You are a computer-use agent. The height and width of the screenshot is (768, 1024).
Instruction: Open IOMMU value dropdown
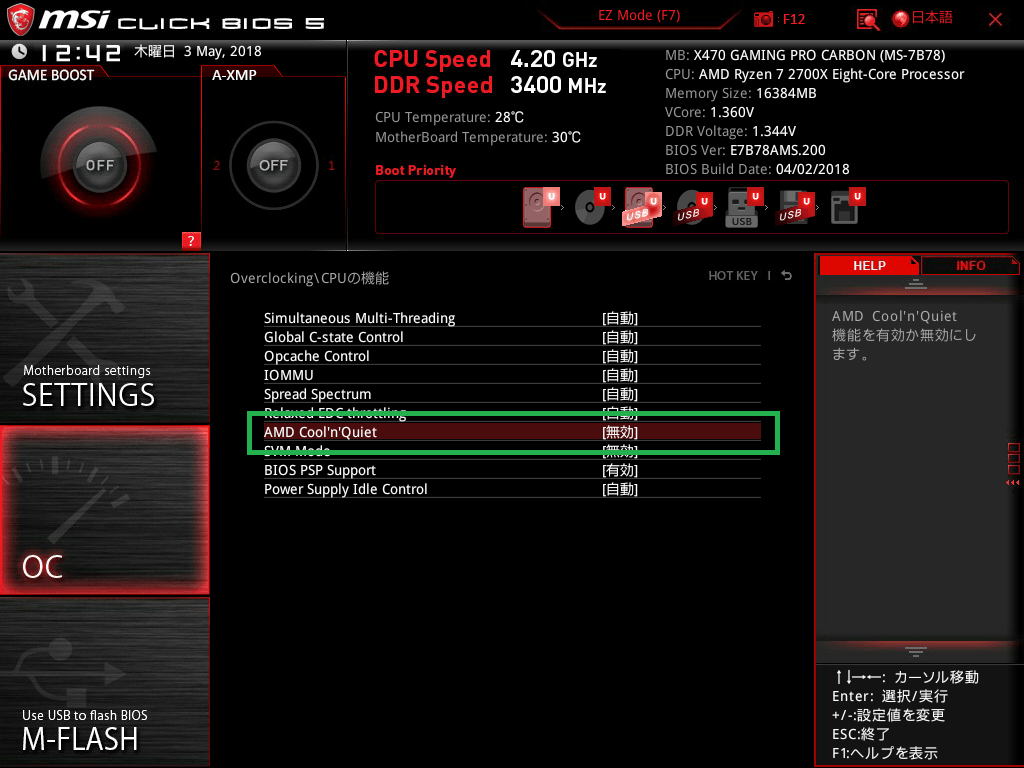click(x=620, y=375)
